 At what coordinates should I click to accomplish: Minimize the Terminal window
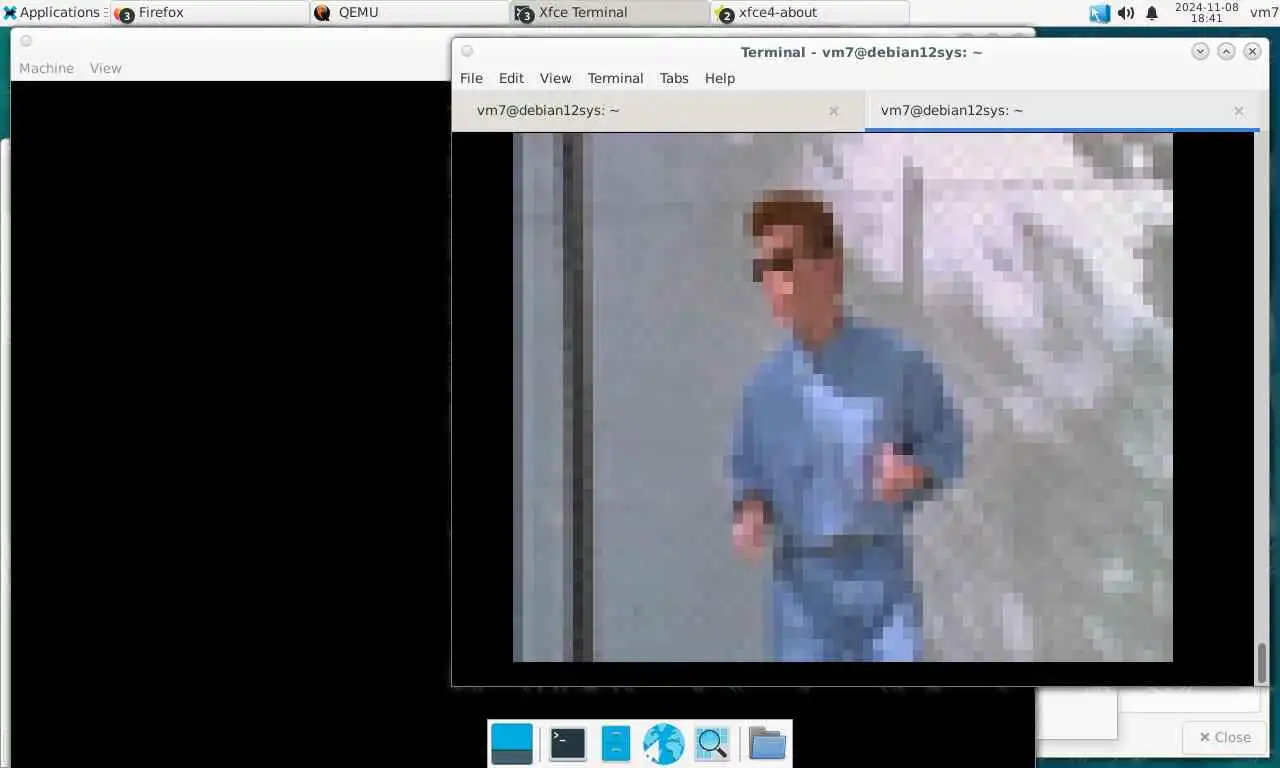click(x=1200, y=51)
